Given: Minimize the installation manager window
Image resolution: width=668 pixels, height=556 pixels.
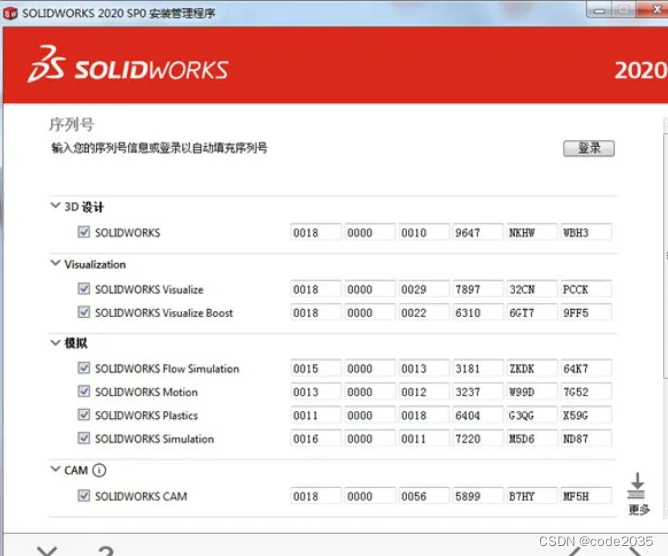Looking at the screenshot, I should pos(600,10).
